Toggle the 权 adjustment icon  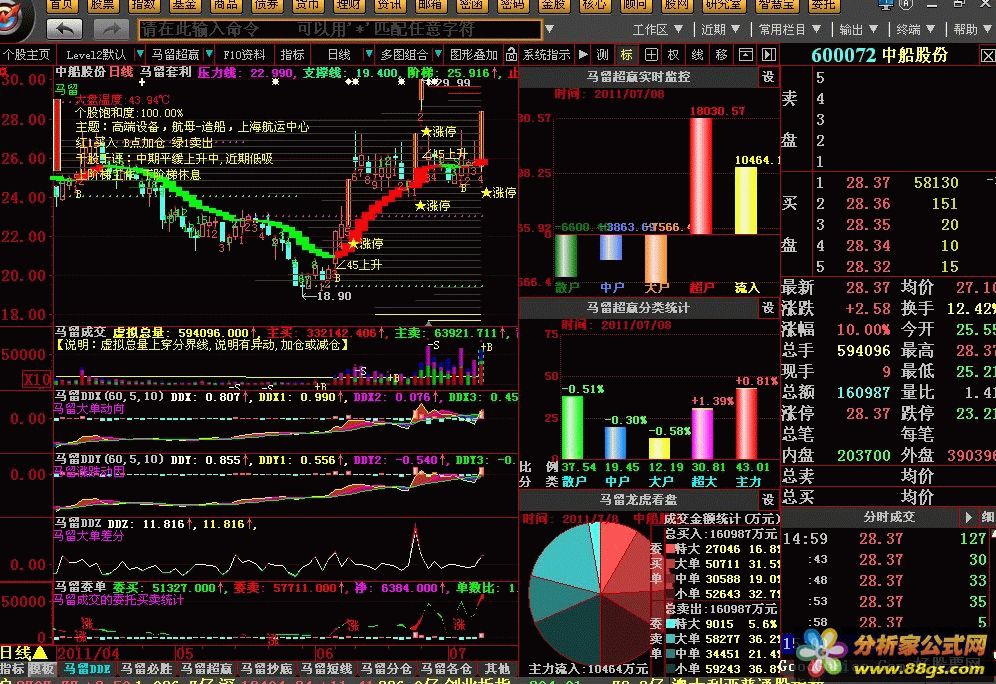click(673, 55)
